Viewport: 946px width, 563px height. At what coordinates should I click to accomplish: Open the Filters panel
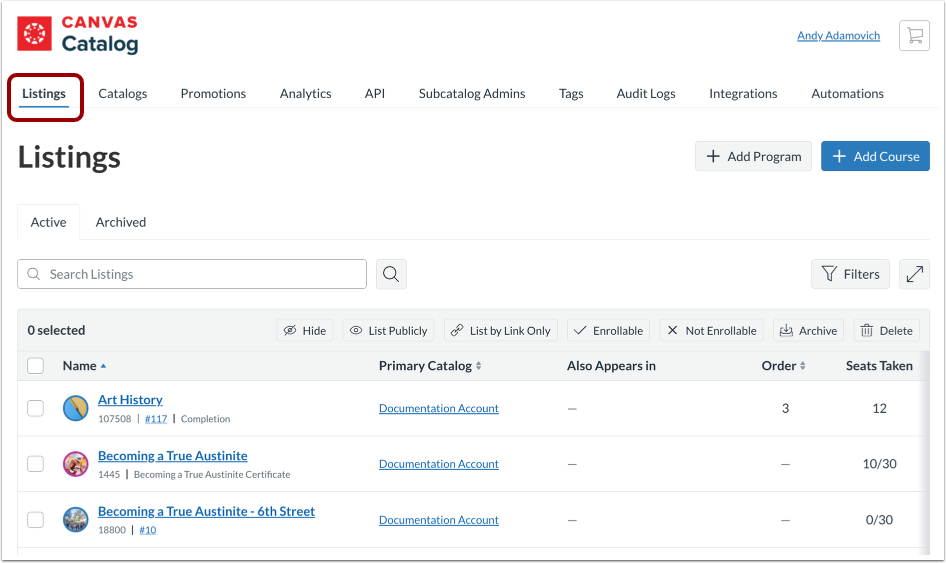point(850,274)
